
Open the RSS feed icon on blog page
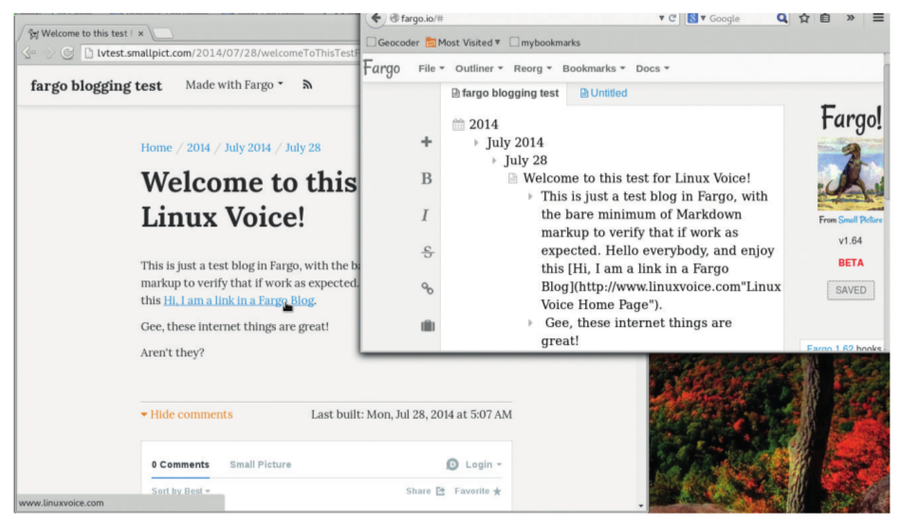307,85
